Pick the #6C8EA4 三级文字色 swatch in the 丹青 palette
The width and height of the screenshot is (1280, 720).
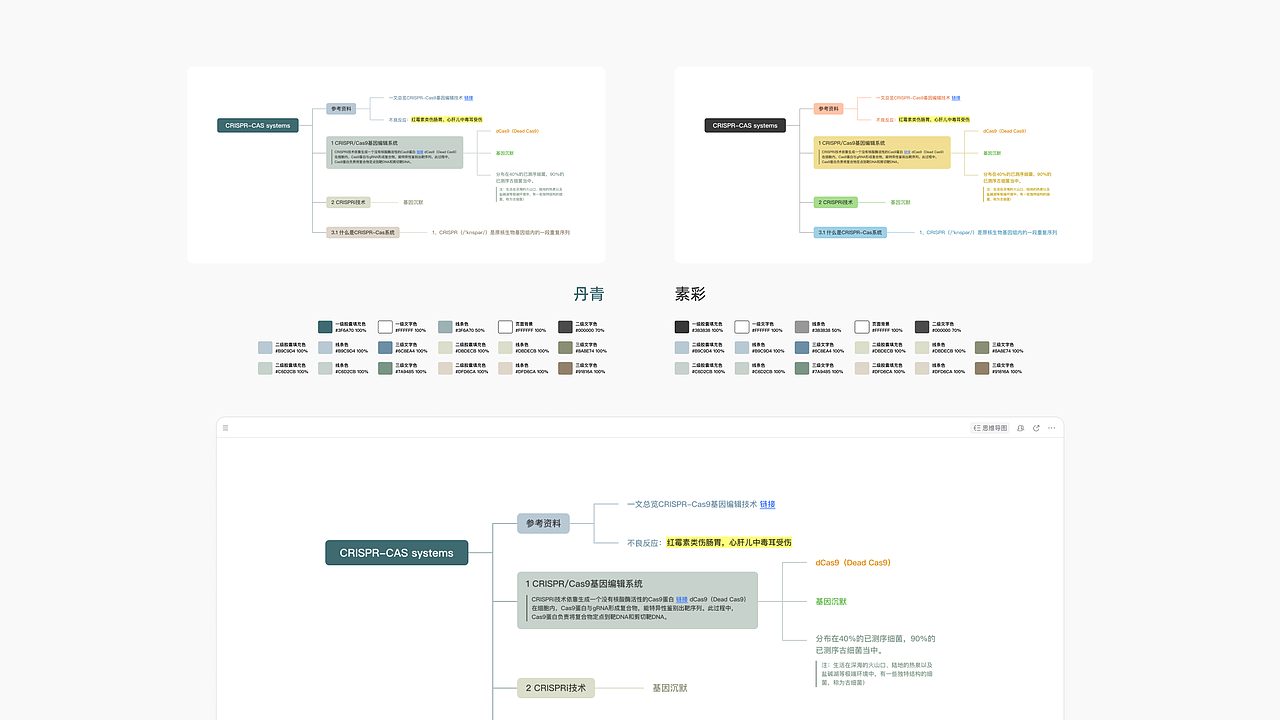pos(385,348)
